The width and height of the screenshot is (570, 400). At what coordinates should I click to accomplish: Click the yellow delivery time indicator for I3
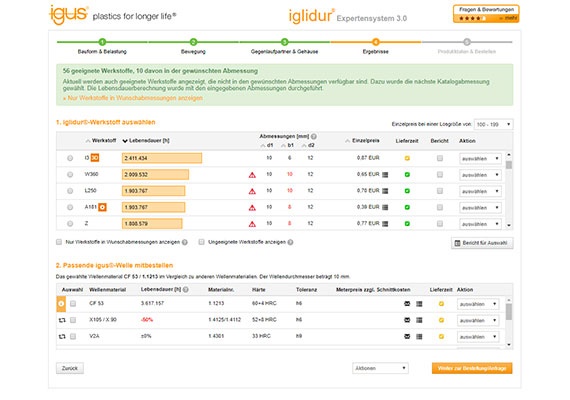[407, 158]
